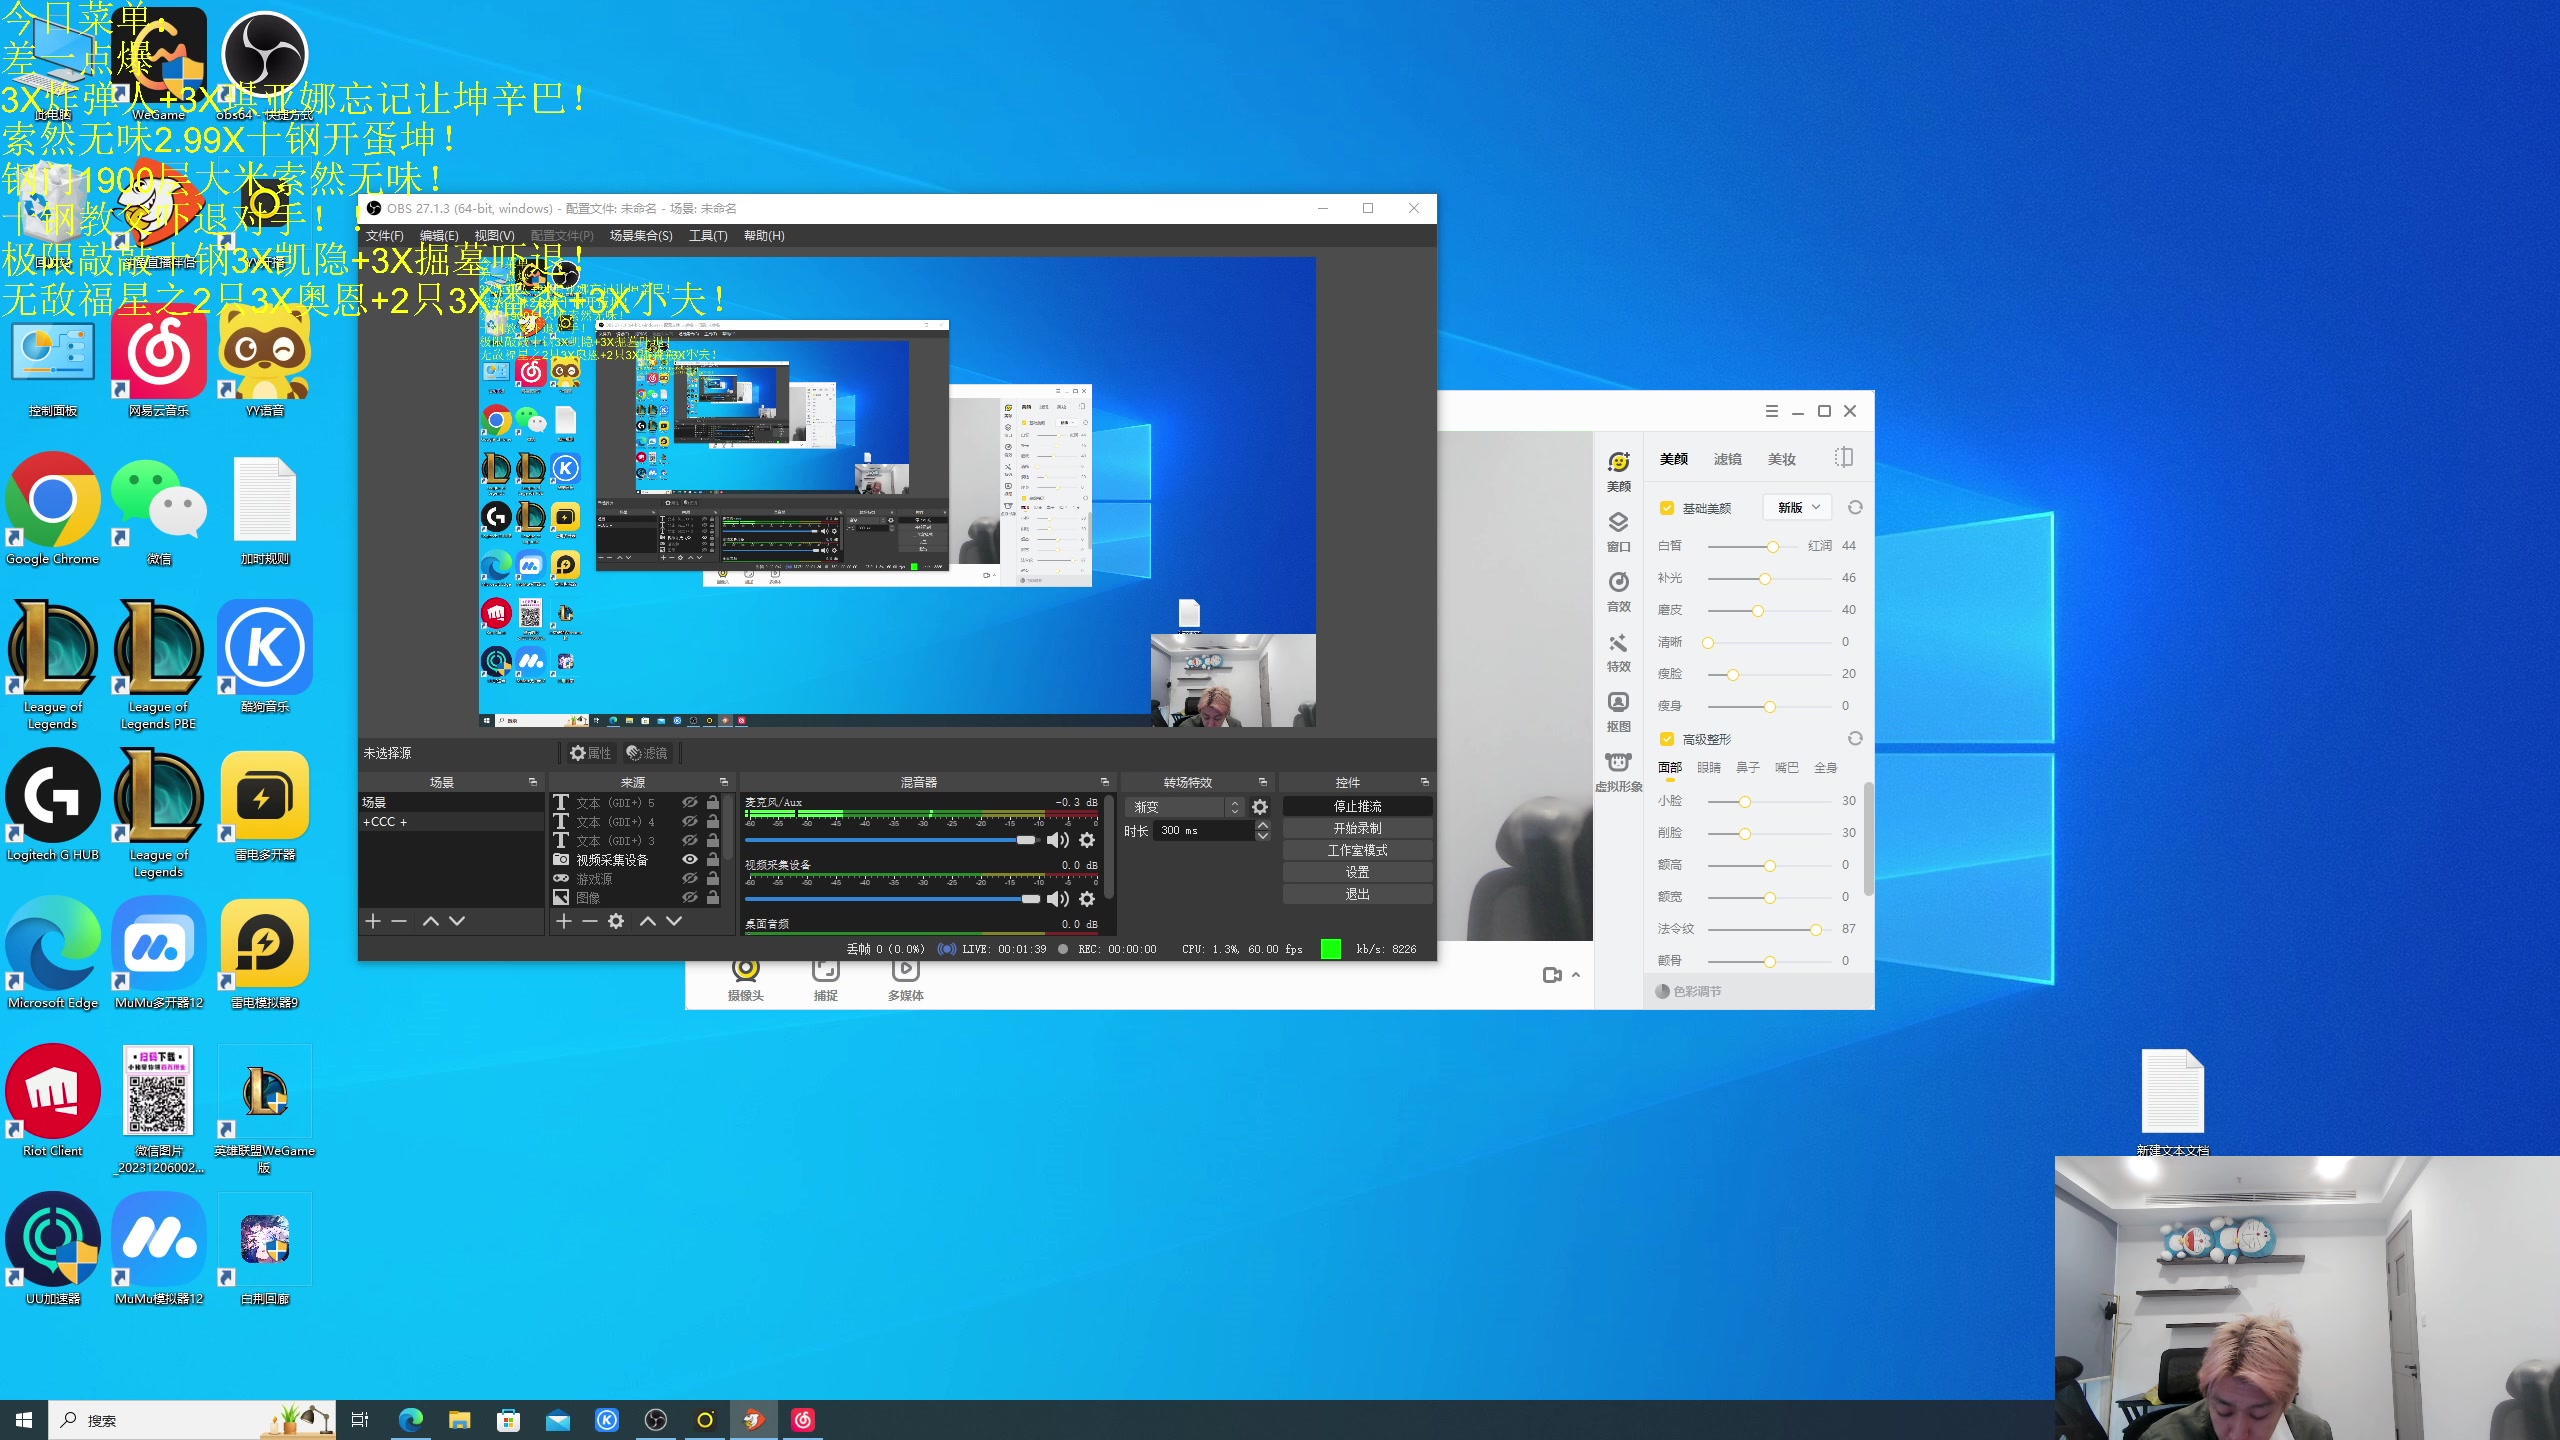The image size is (2560, 1440).
Task: Decrease 时长 duration with down stepper
Action: tap(1263, 836)
